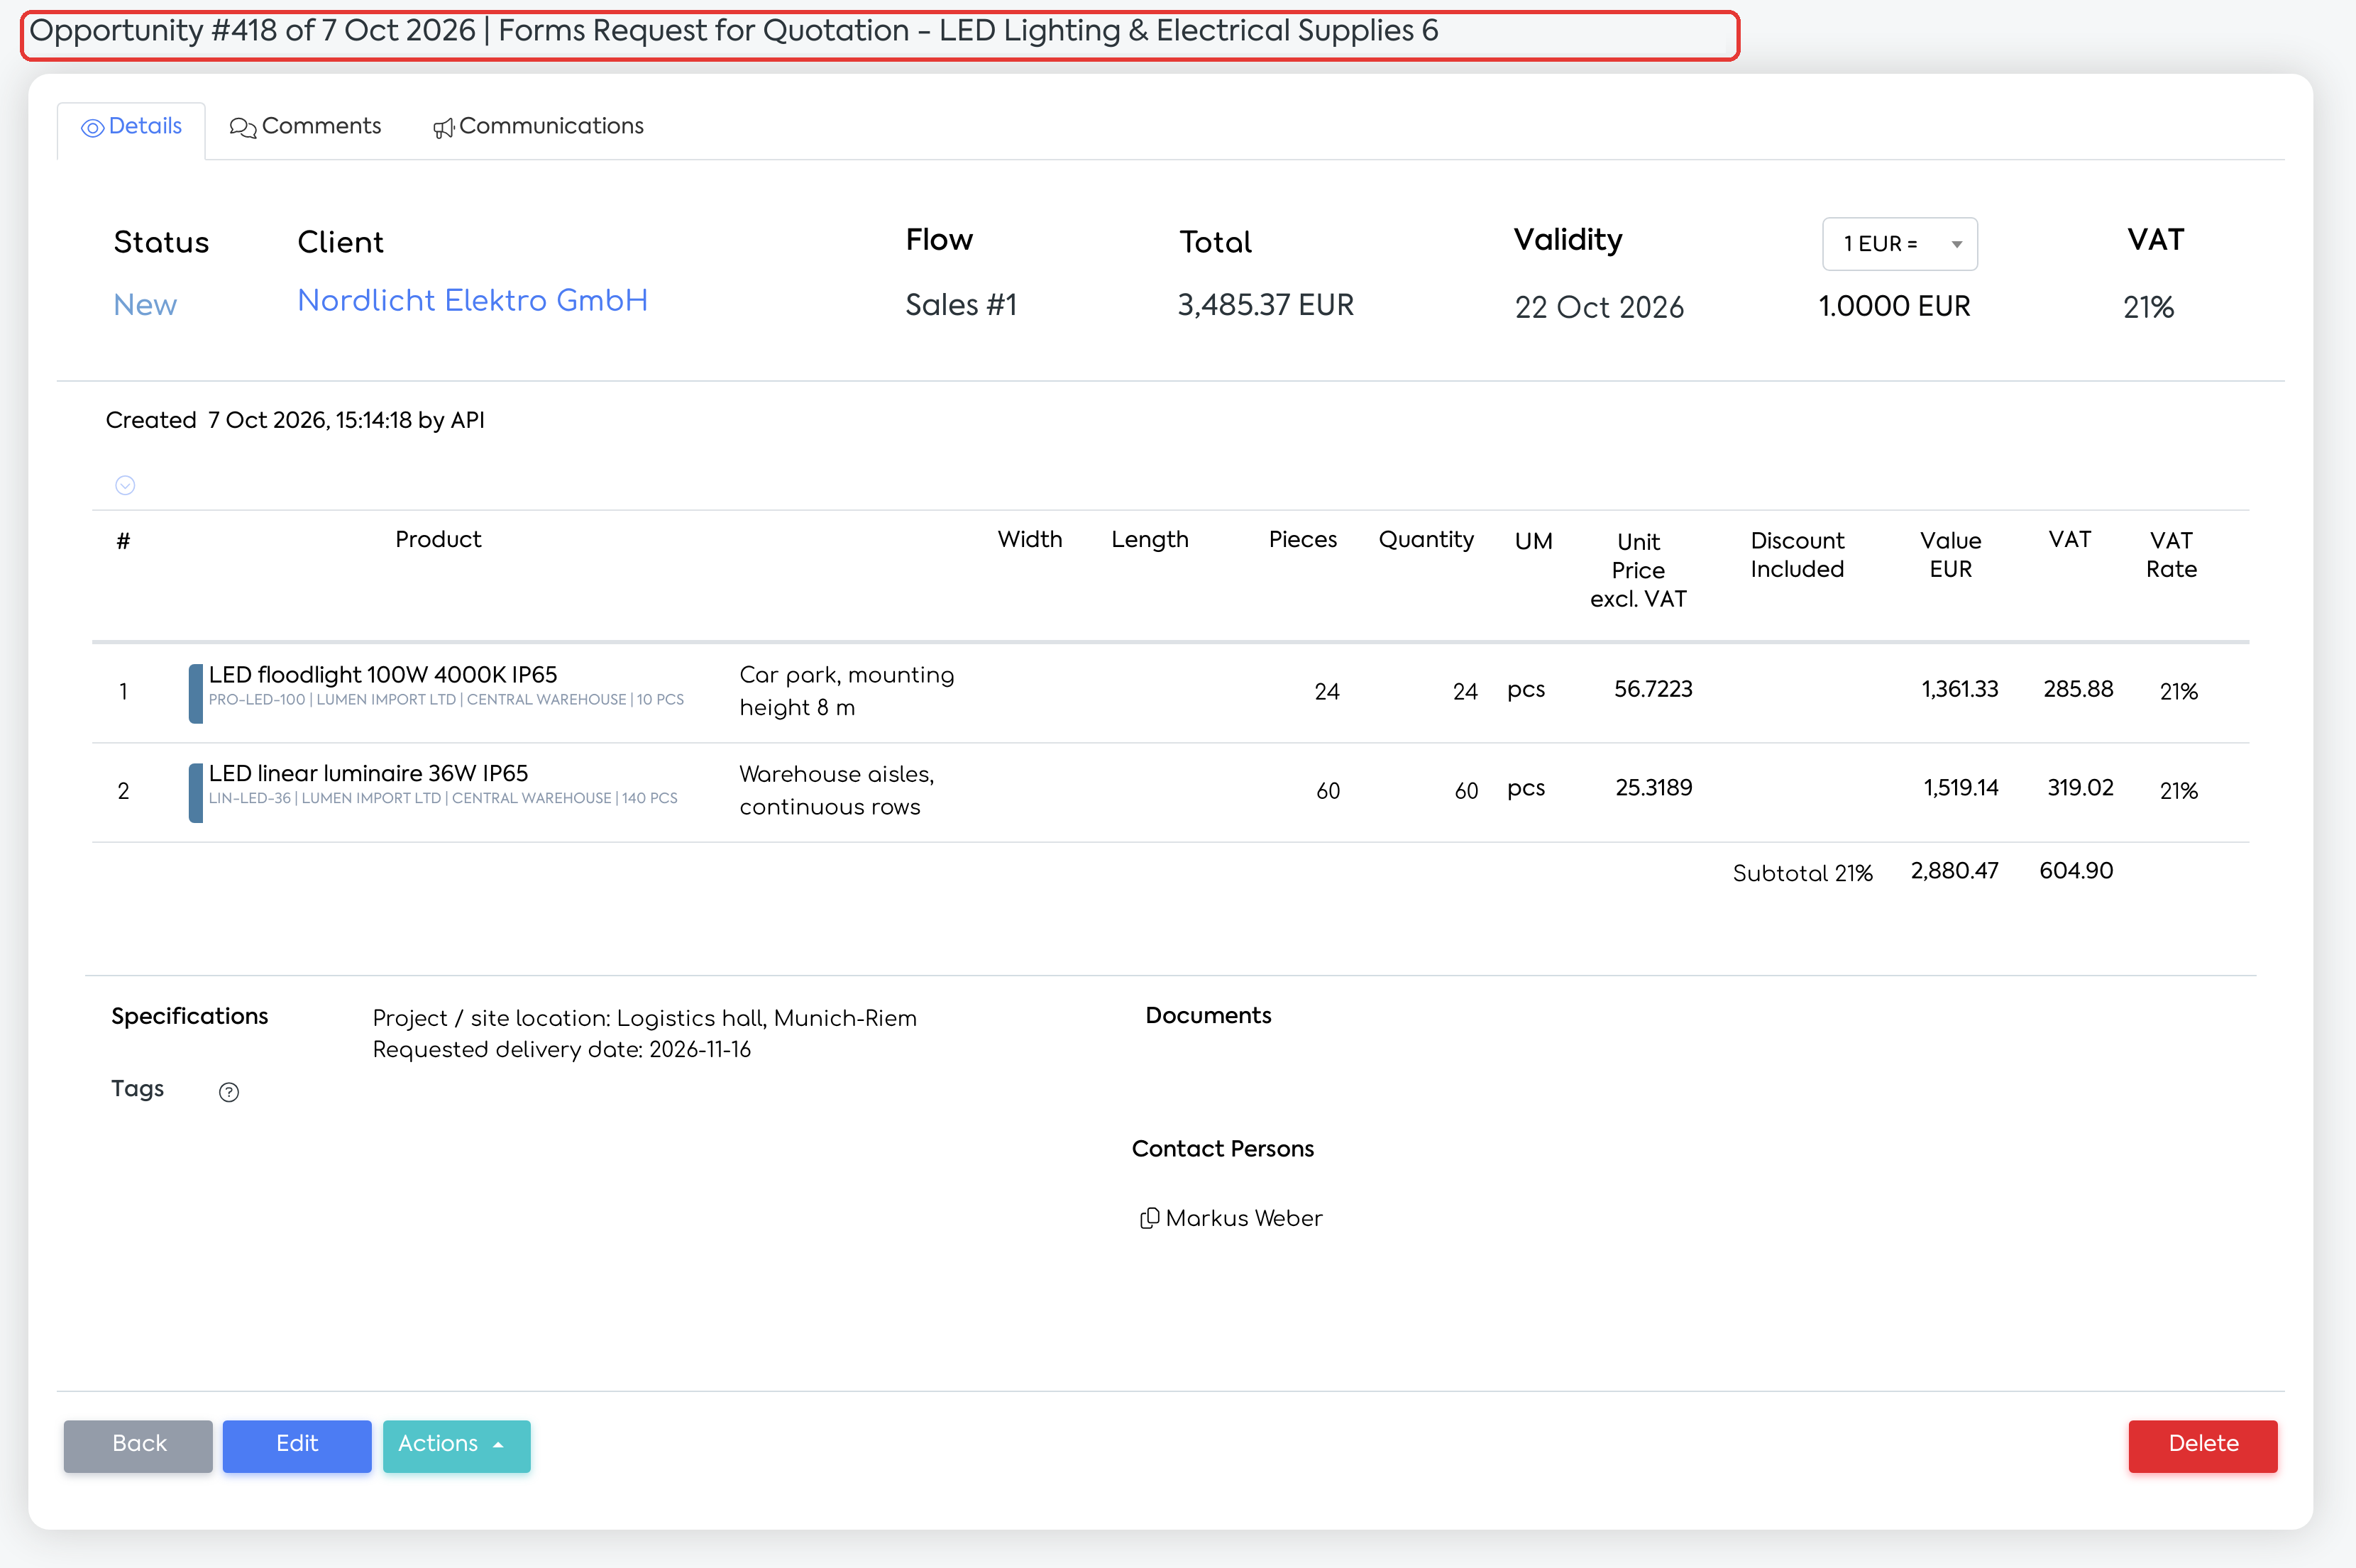
Task: Select LED floodlight 100W 4000K IP65 product
Action: [383, 675]
